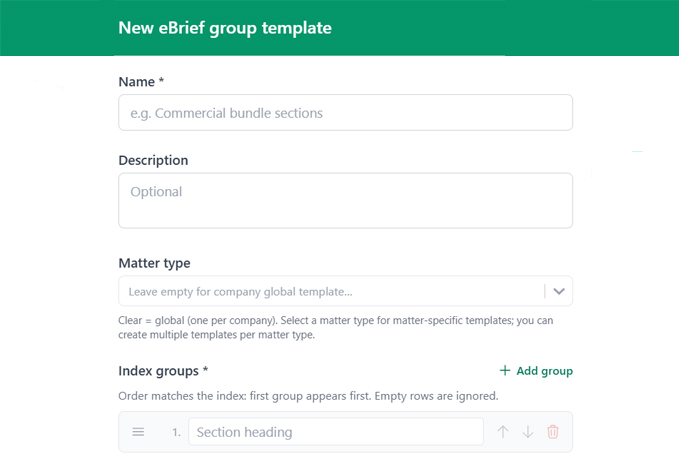Select the Section heading input box
679x462 pixels.
pyautogui.click(x=335, y=432)
